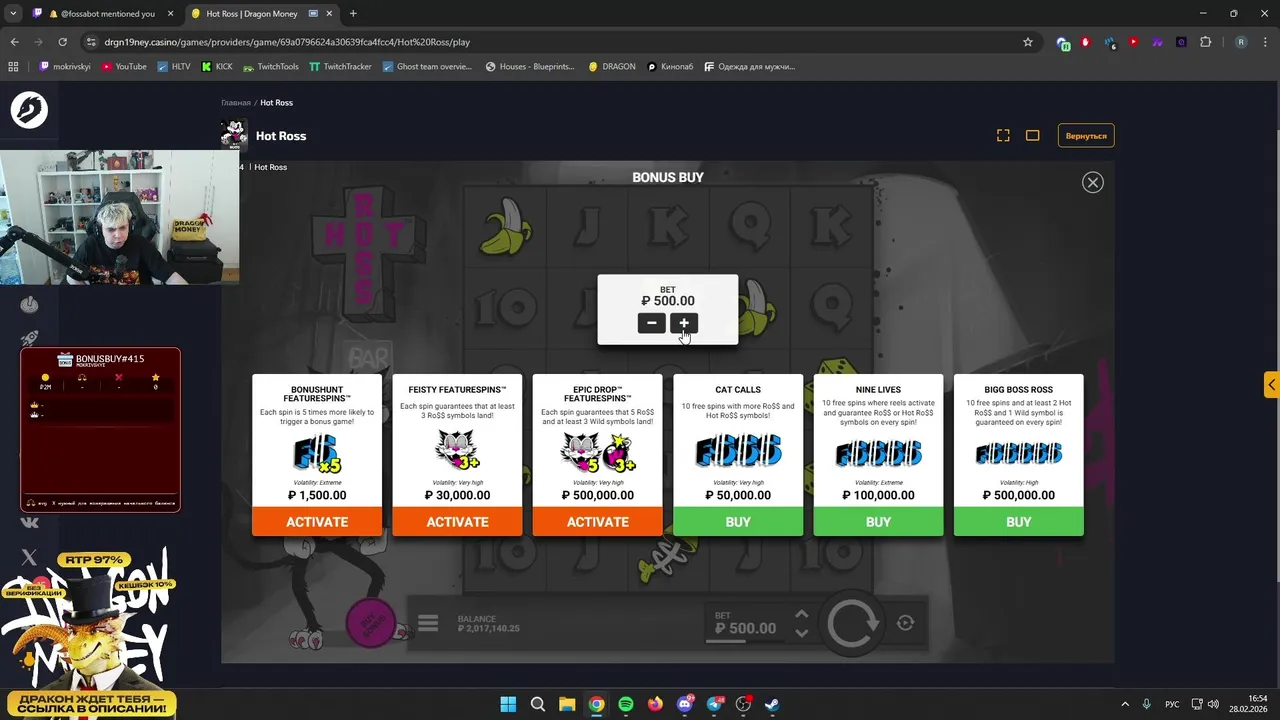
Task: Show hidden system tray icons
Action: 1125,704
